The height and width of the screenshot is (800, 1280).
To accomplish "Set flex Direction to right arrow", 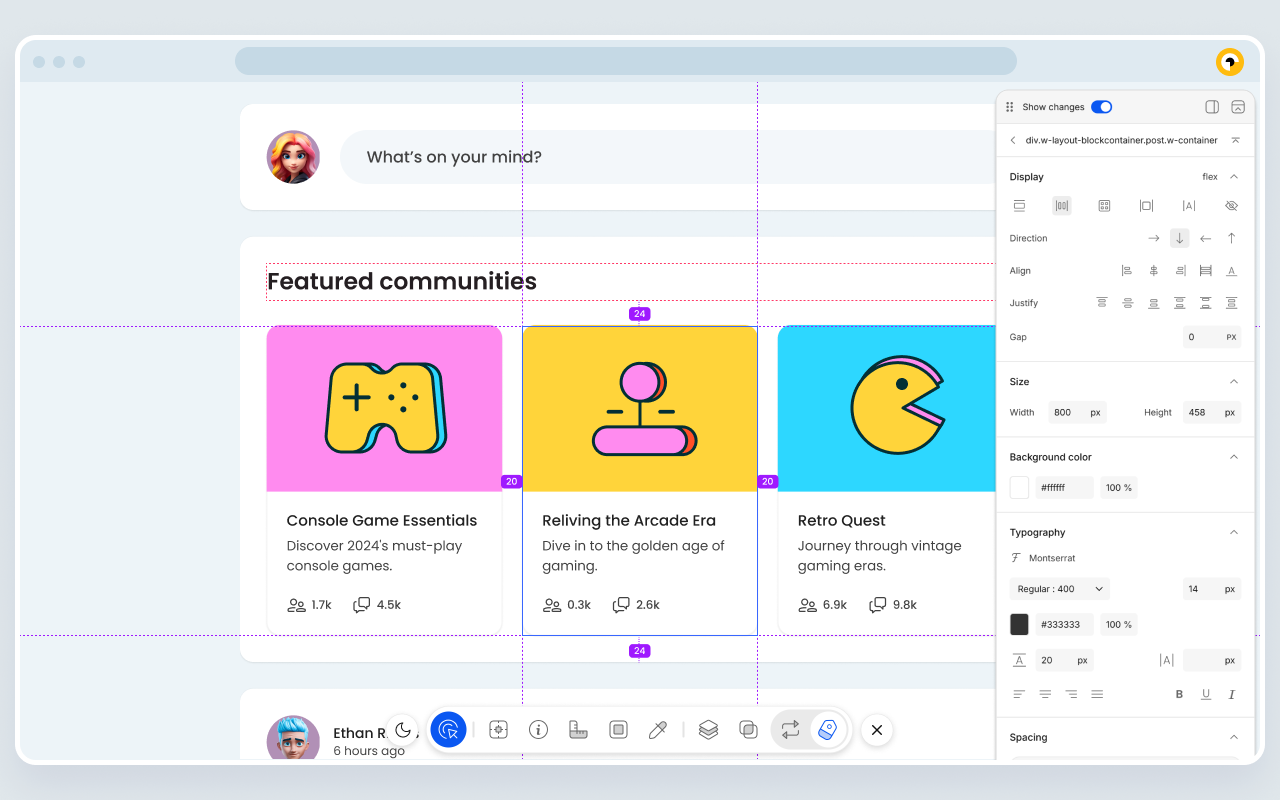I will pyautogui.click(x=1153, y=238).
